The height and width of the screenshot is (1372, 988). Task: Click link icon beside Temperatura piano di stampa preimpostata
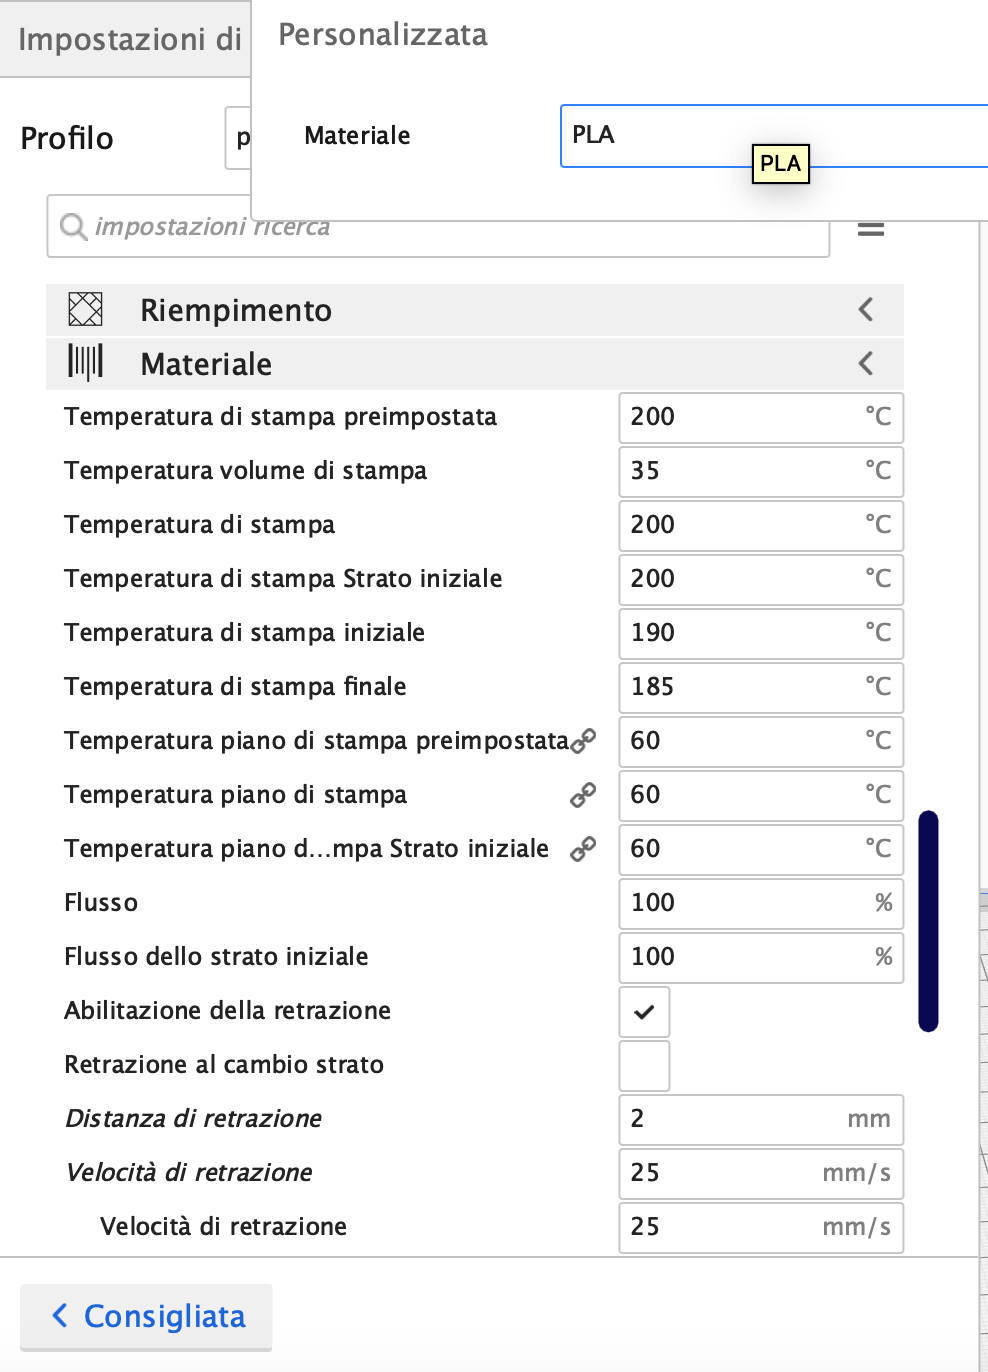pos(584,740)
